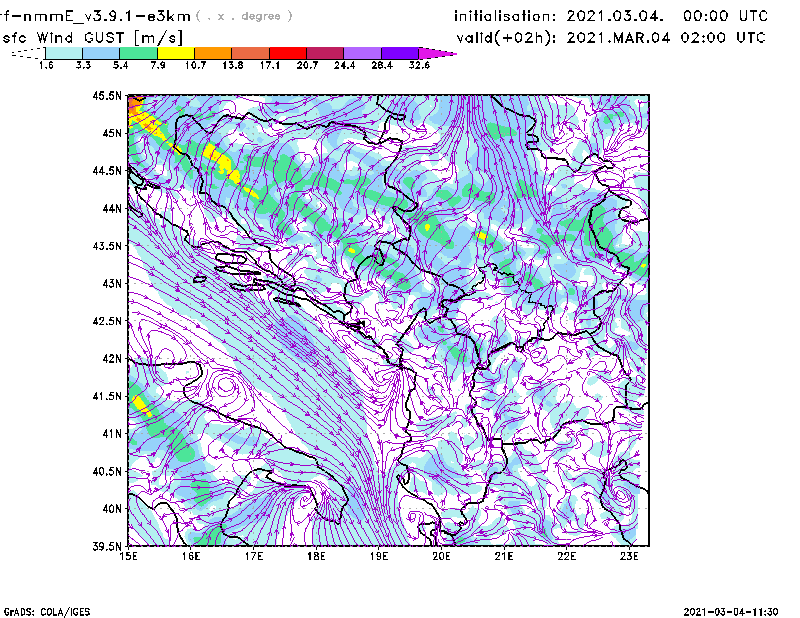Click the yellow 7.9–10.7 legend swatch
The image size is (800, 618).
[x=176, y=53]
